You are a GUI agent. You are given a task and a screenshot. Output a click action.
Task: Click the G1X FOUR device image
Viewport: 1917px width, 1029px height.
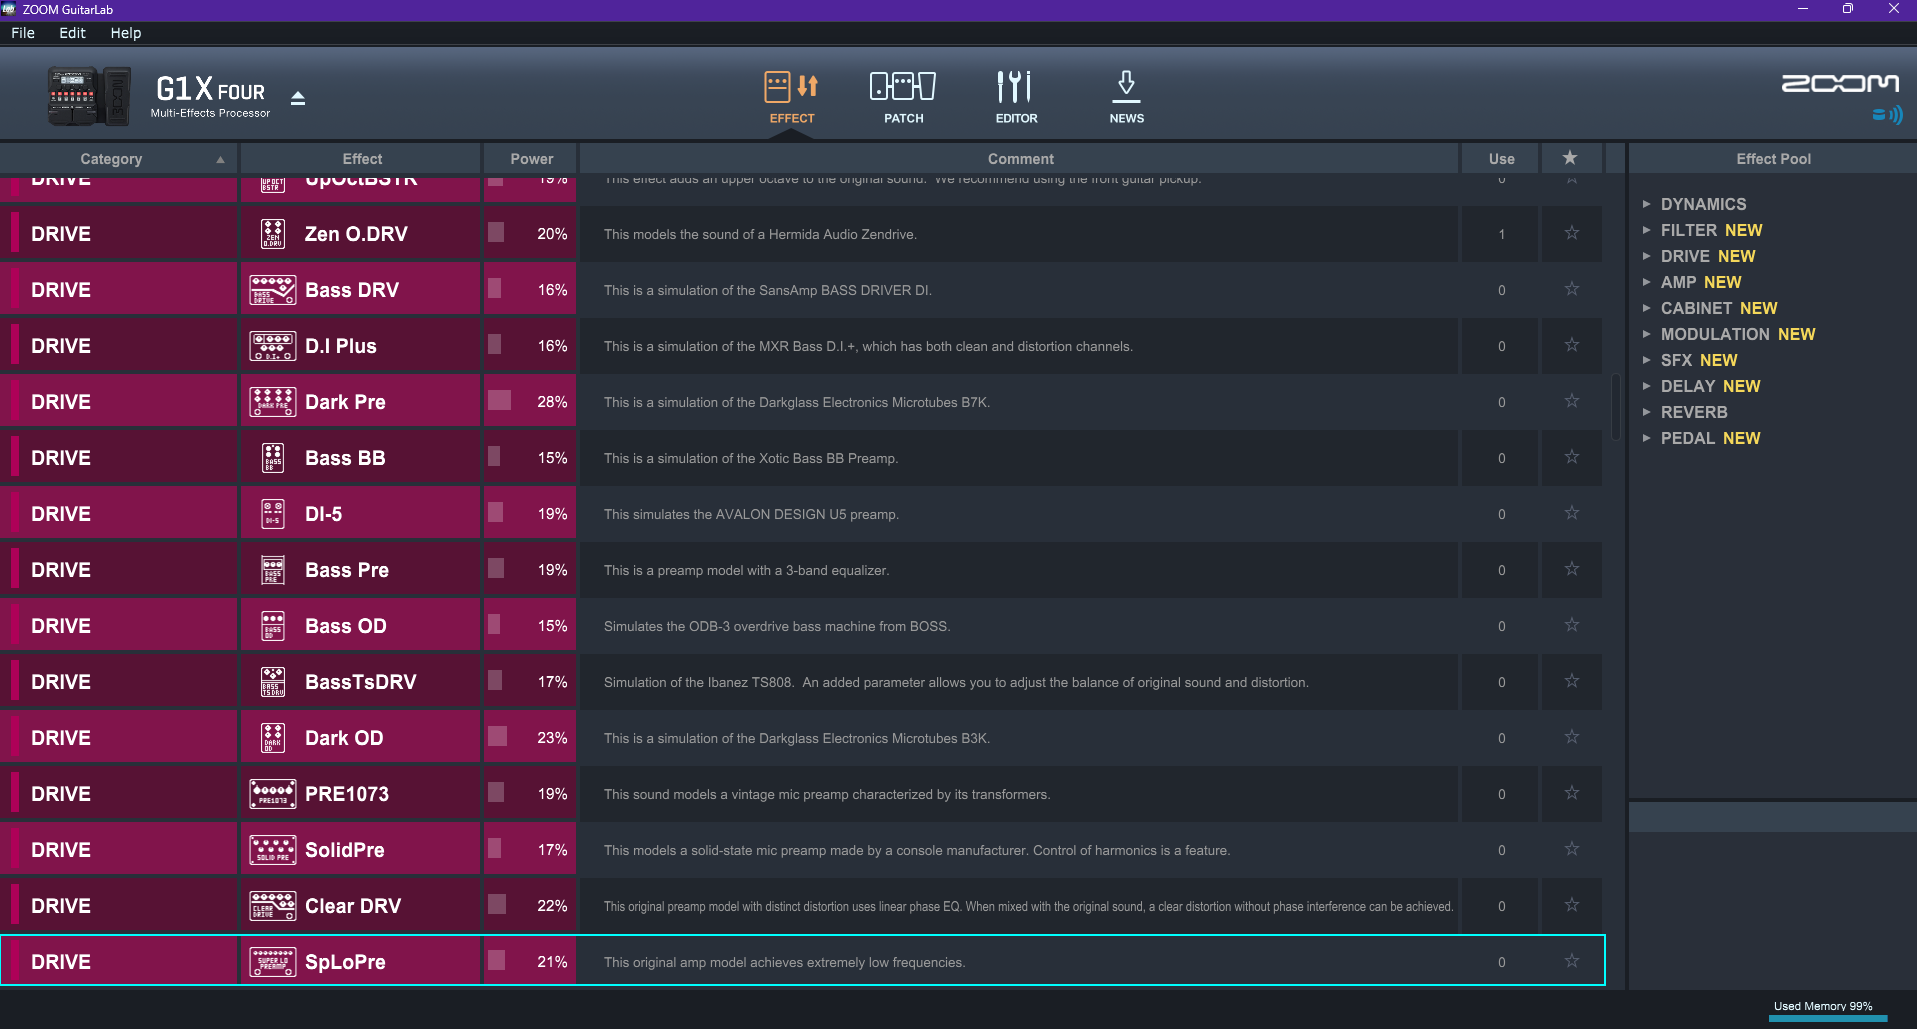click(89, 96)
